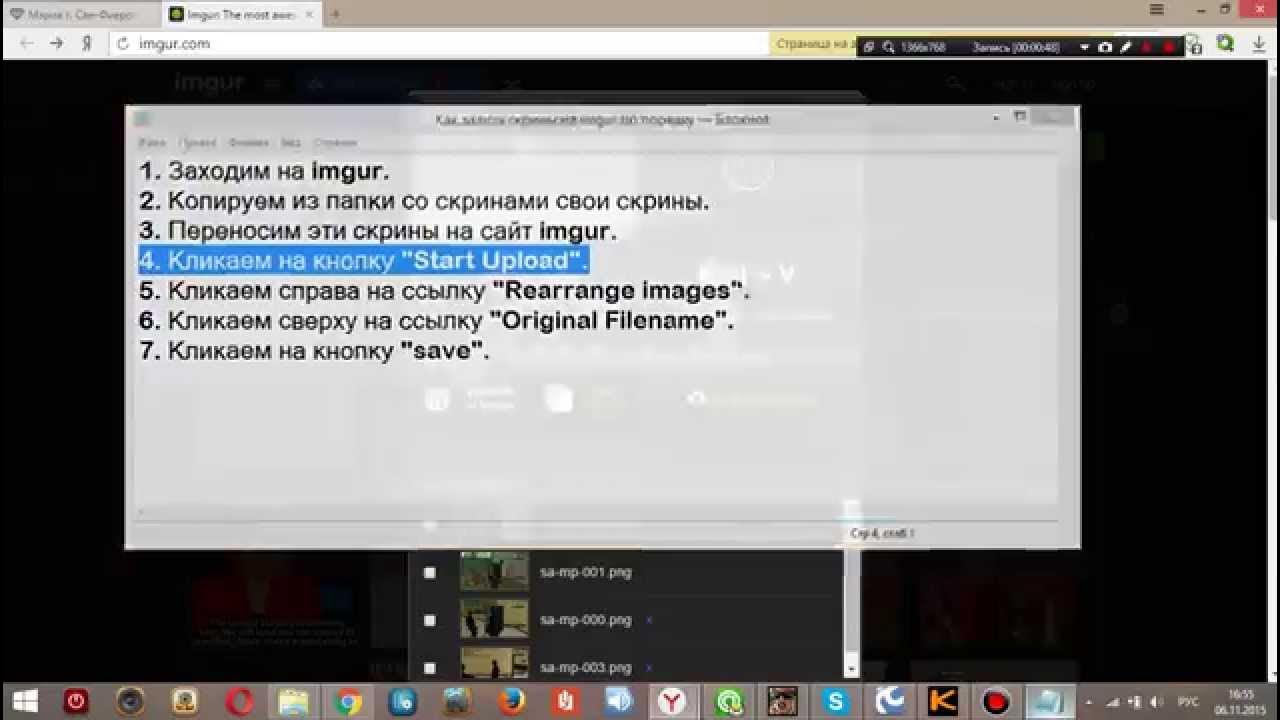The height and width of the screenshot is (720, 1280).
Task: Switch to the Imgur browser tab
Action: [x=242, y=14]
